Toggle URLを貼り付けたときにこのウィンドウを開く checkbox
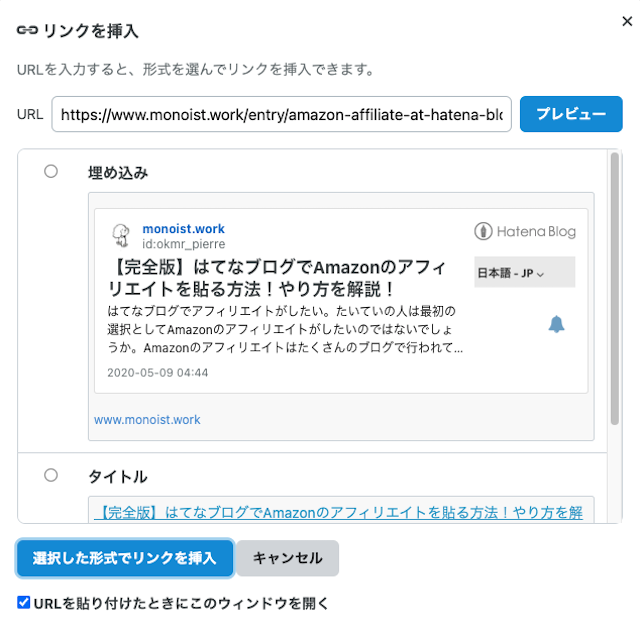640x631 pixels. [x=24, y=602]
